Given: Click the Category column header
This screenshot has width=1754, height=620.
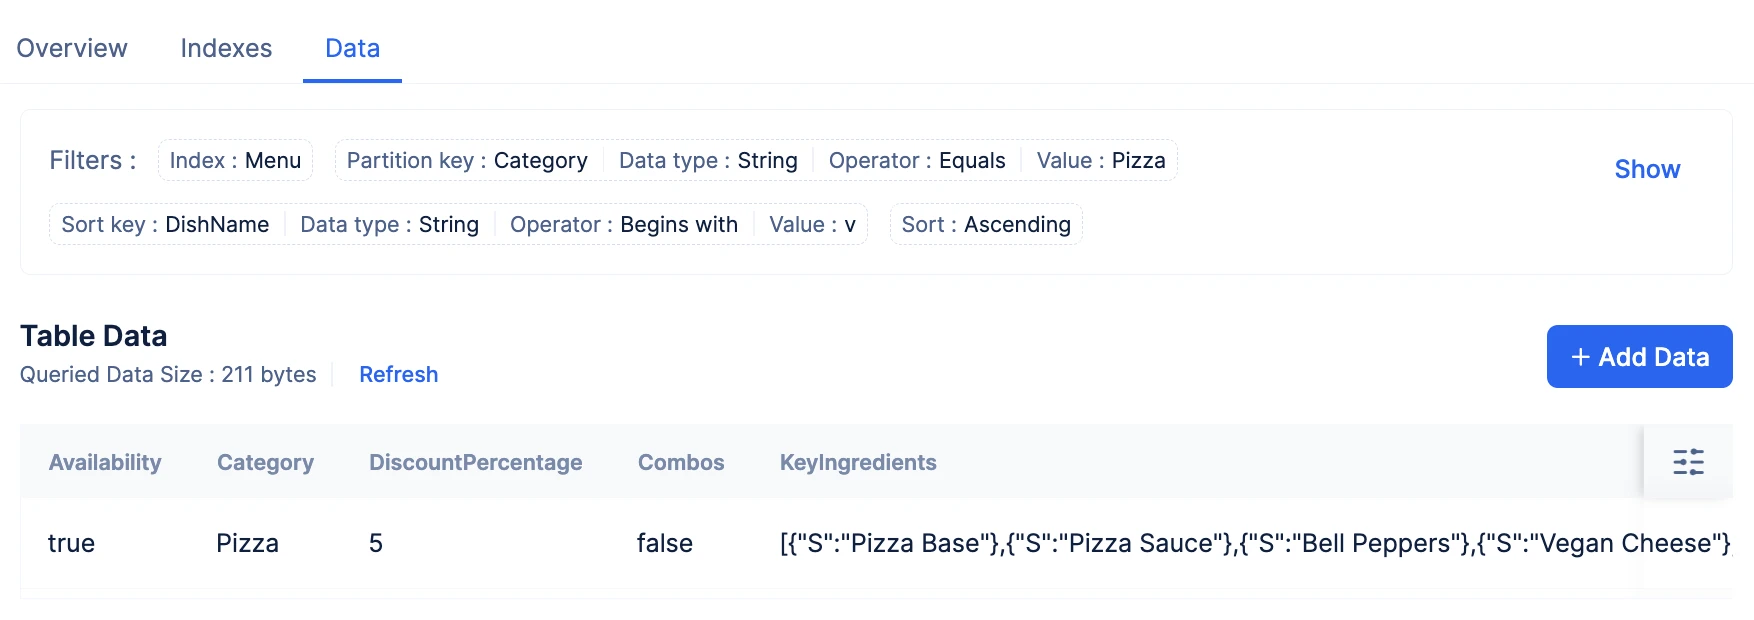Looking at the screenshot, I should click(x=265, y=462).
